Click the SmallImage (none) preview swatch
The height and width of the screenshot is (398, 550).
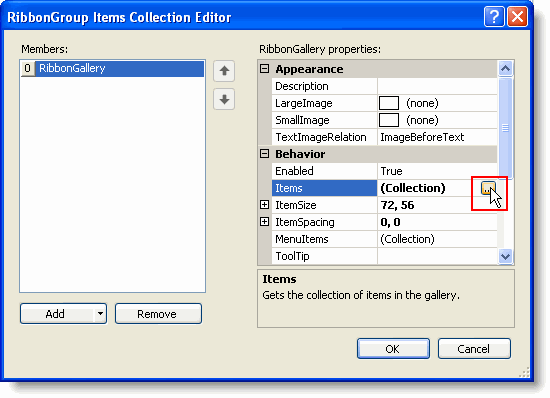pos(389,120)
